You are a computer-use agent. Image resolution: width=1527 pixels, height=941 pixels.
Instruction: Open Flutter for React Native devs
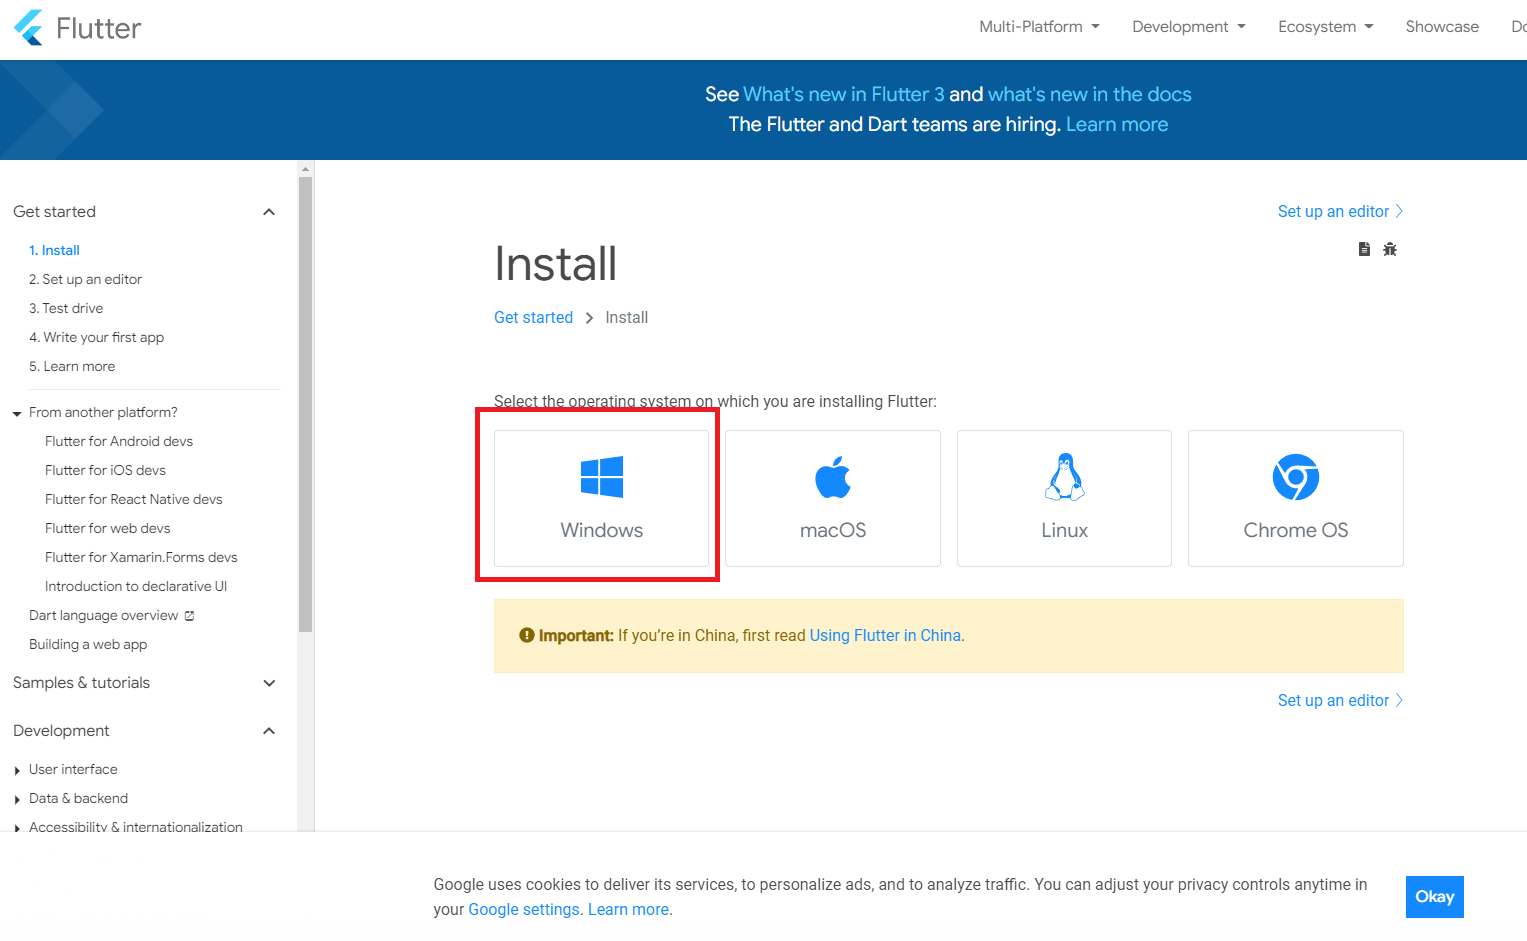pyautogui.click(x=134, y=499)
